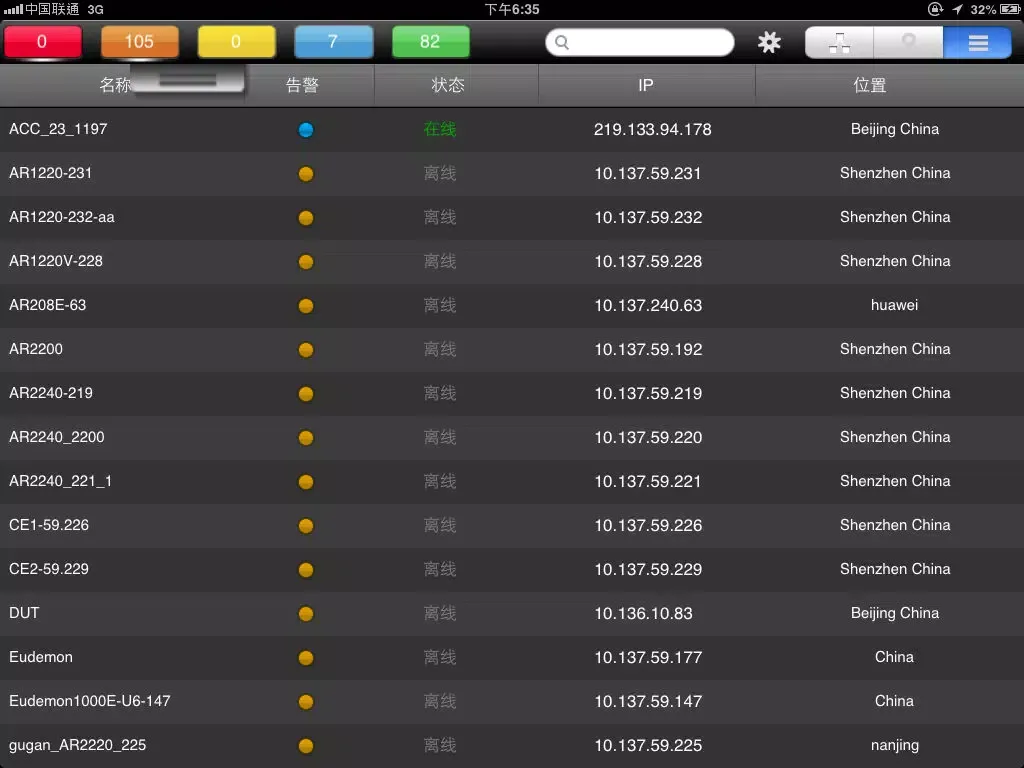The image size is (1024, 768).
Task: Click the alarm indicator for DUT
Action: tap(306, 614)
